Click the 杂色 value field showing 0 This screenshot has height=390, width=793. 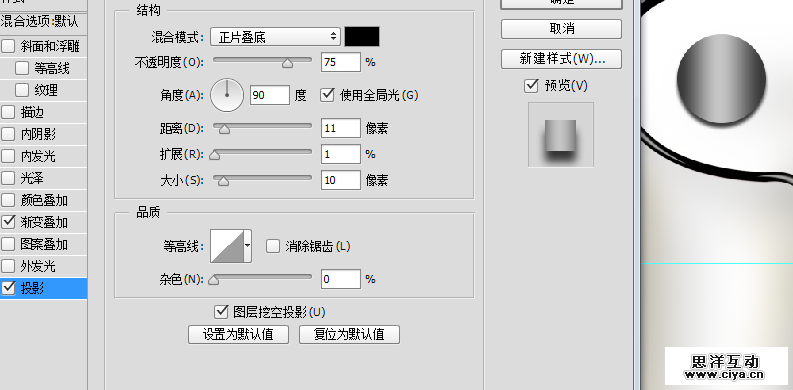(x=341, y=279)
